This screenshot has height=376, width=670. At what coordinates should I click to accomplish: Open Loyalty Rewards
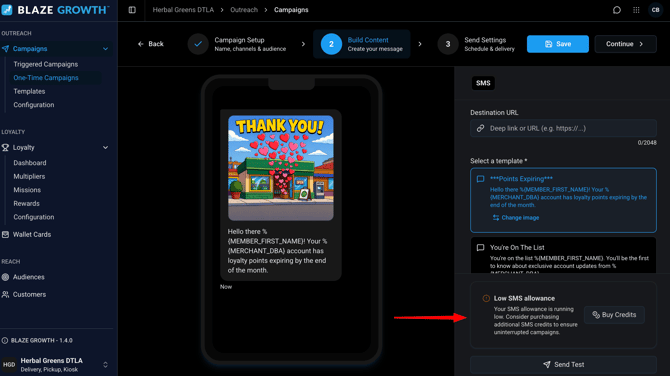pos(26,203)
